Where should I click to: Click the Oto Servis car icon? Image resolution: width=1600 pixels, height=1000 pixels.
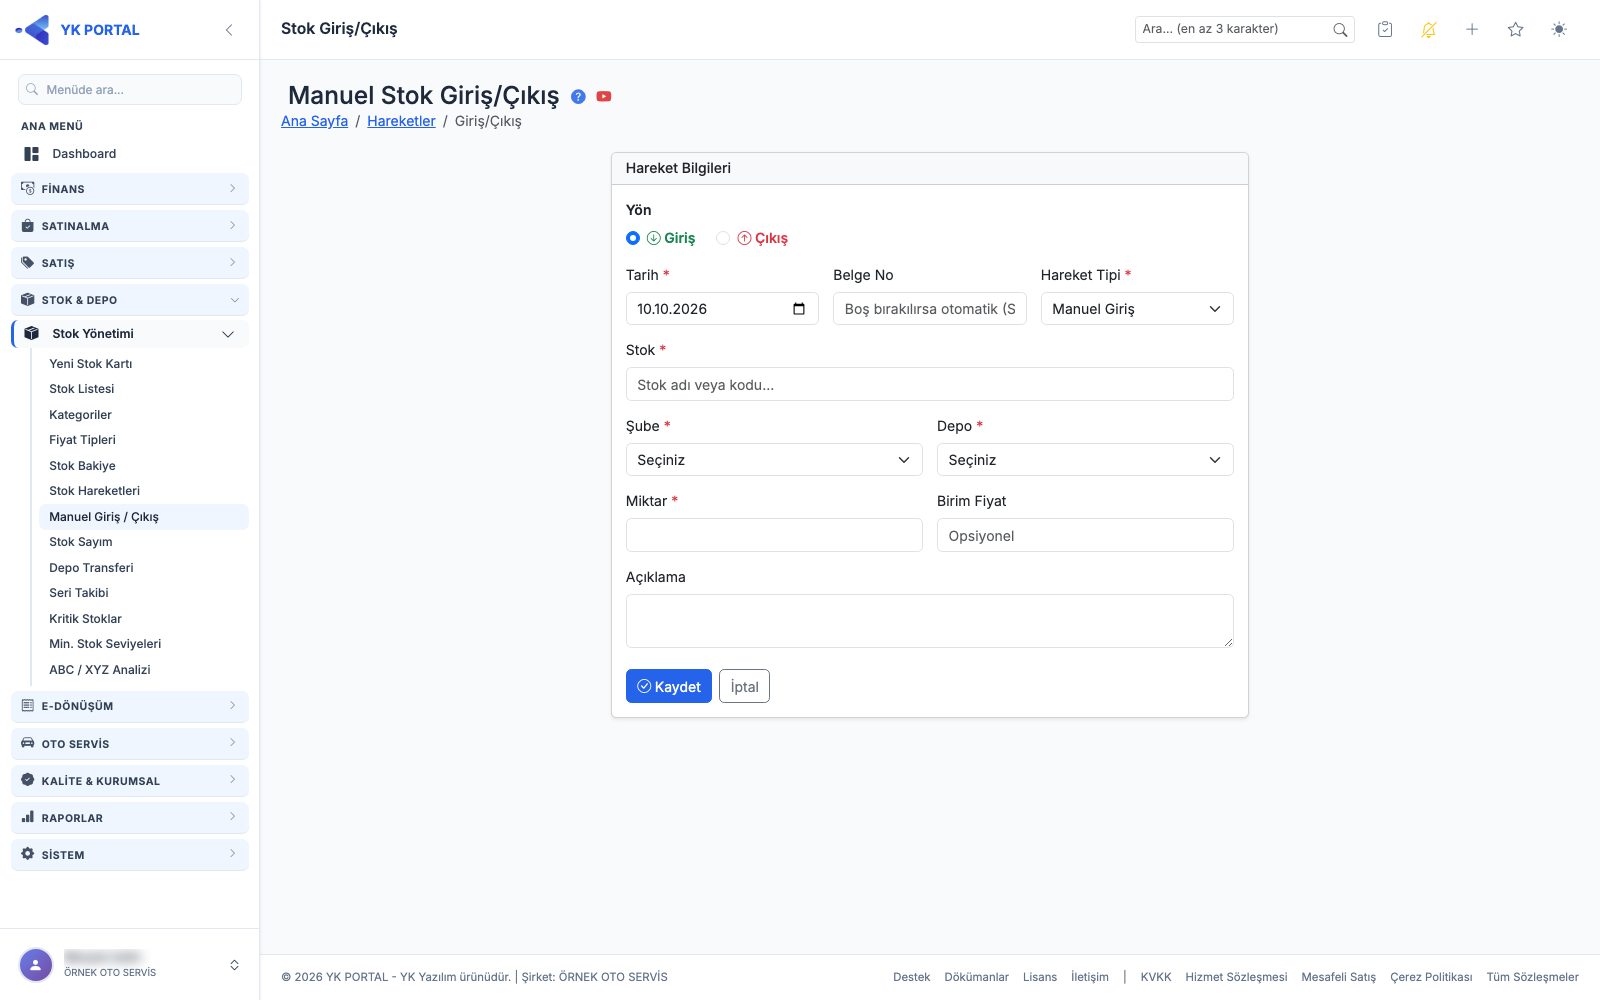(28, 743)
